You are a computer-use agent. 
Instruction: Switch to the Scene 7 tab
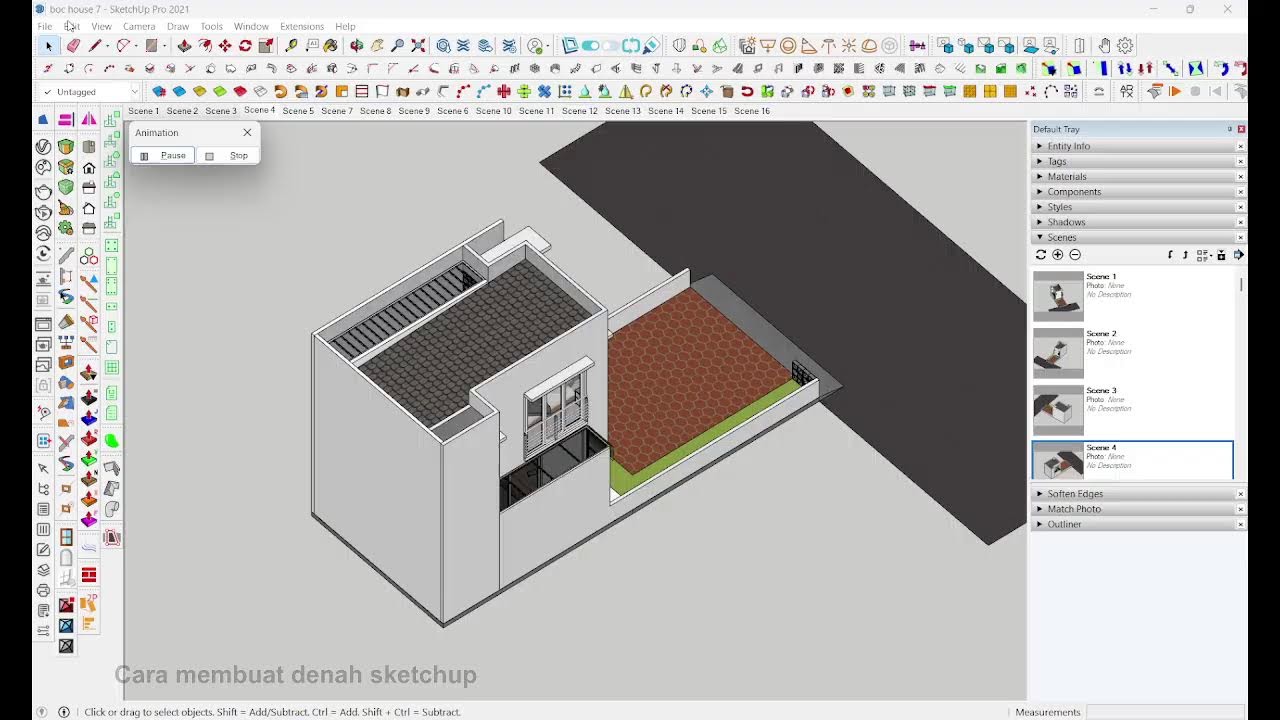(x=337, y=111)
